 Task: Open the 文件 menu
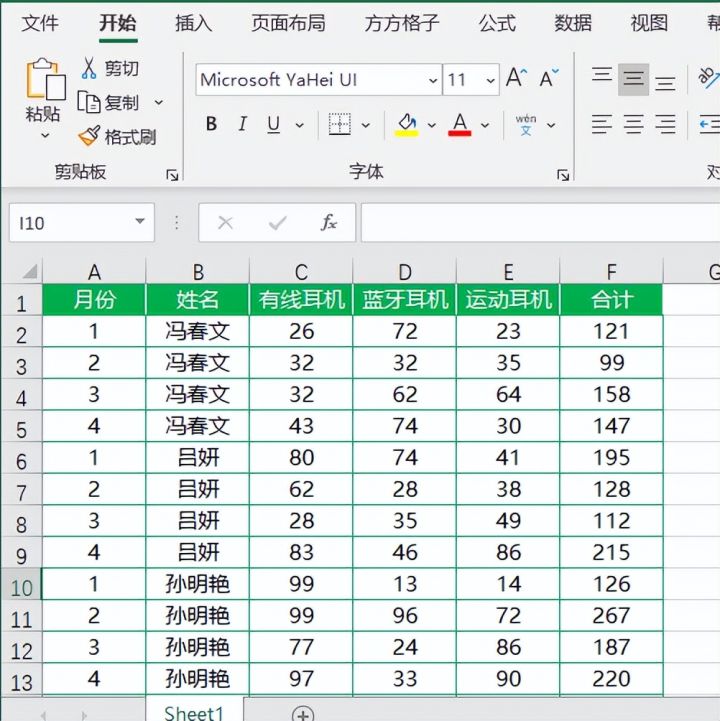click(x=40, y=23)
